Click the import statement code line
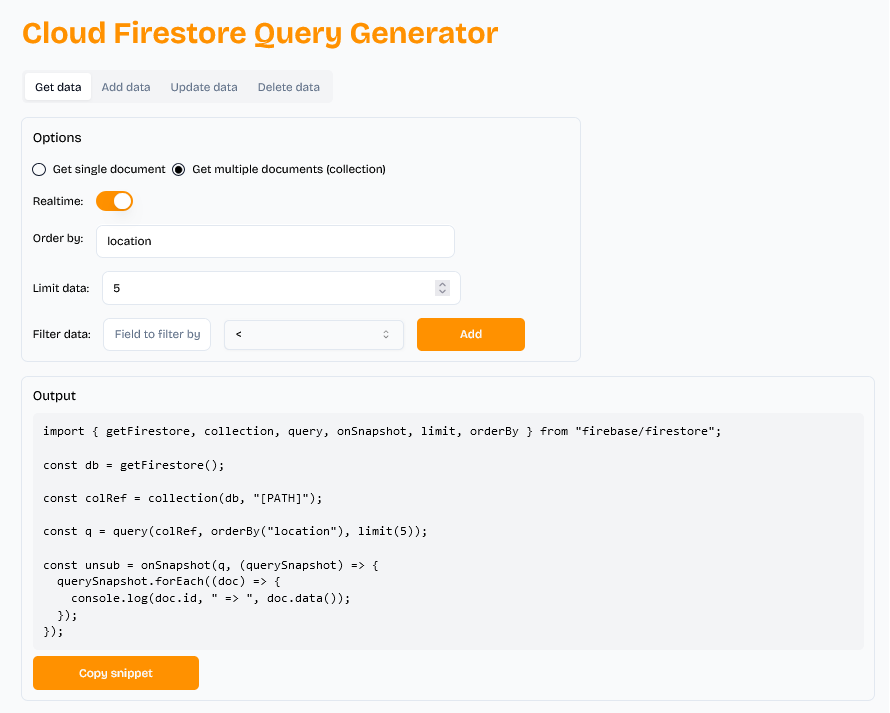 tap(382, 431)
